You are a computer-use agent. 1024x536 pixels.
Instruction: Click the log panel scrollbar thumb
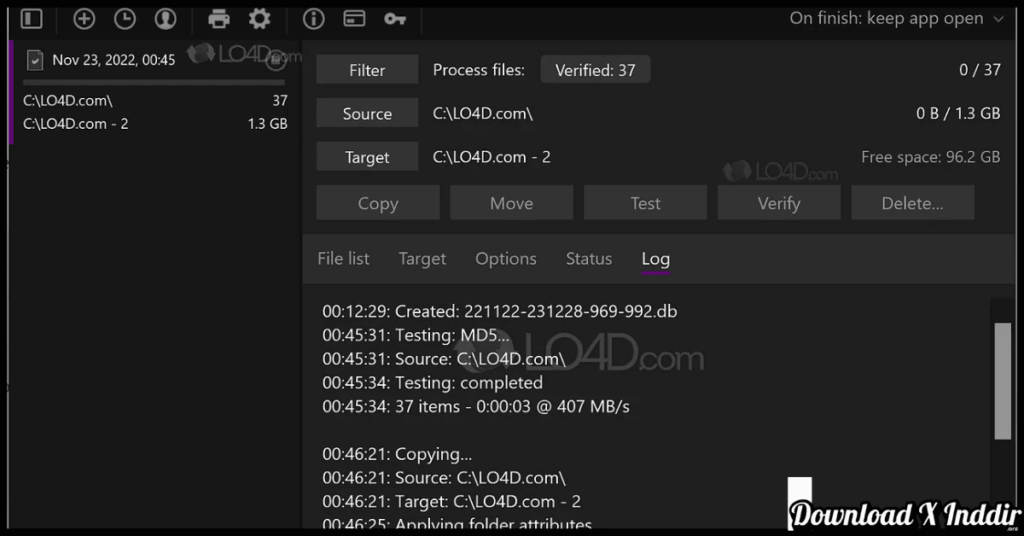click(x=1002, y=380)
